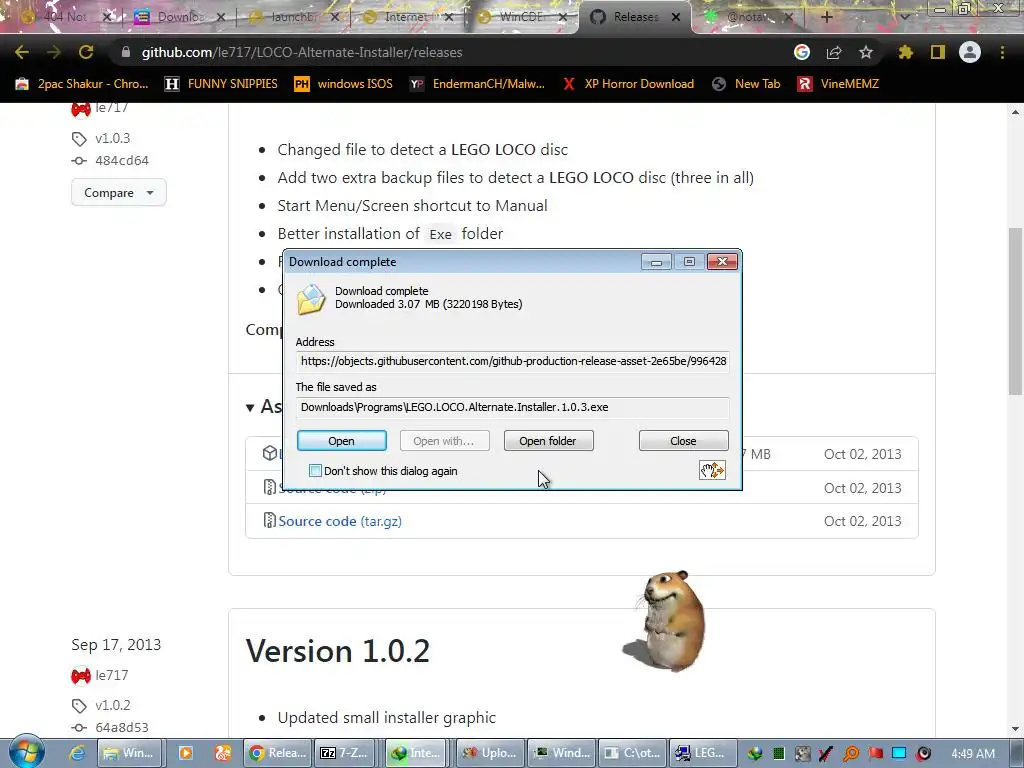Click the envelope folder icon in the dialog
The image size is (1024, 768).
312,299
